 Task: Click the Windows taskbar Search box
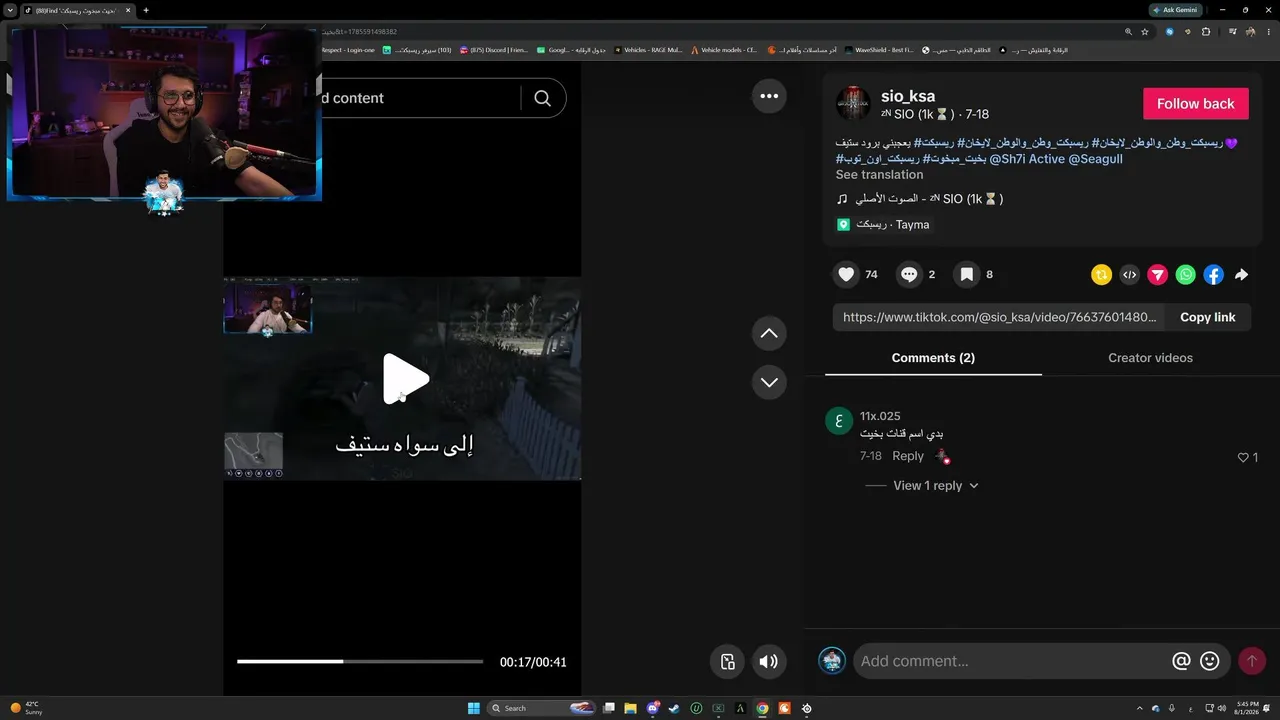(x=543, y=708)
